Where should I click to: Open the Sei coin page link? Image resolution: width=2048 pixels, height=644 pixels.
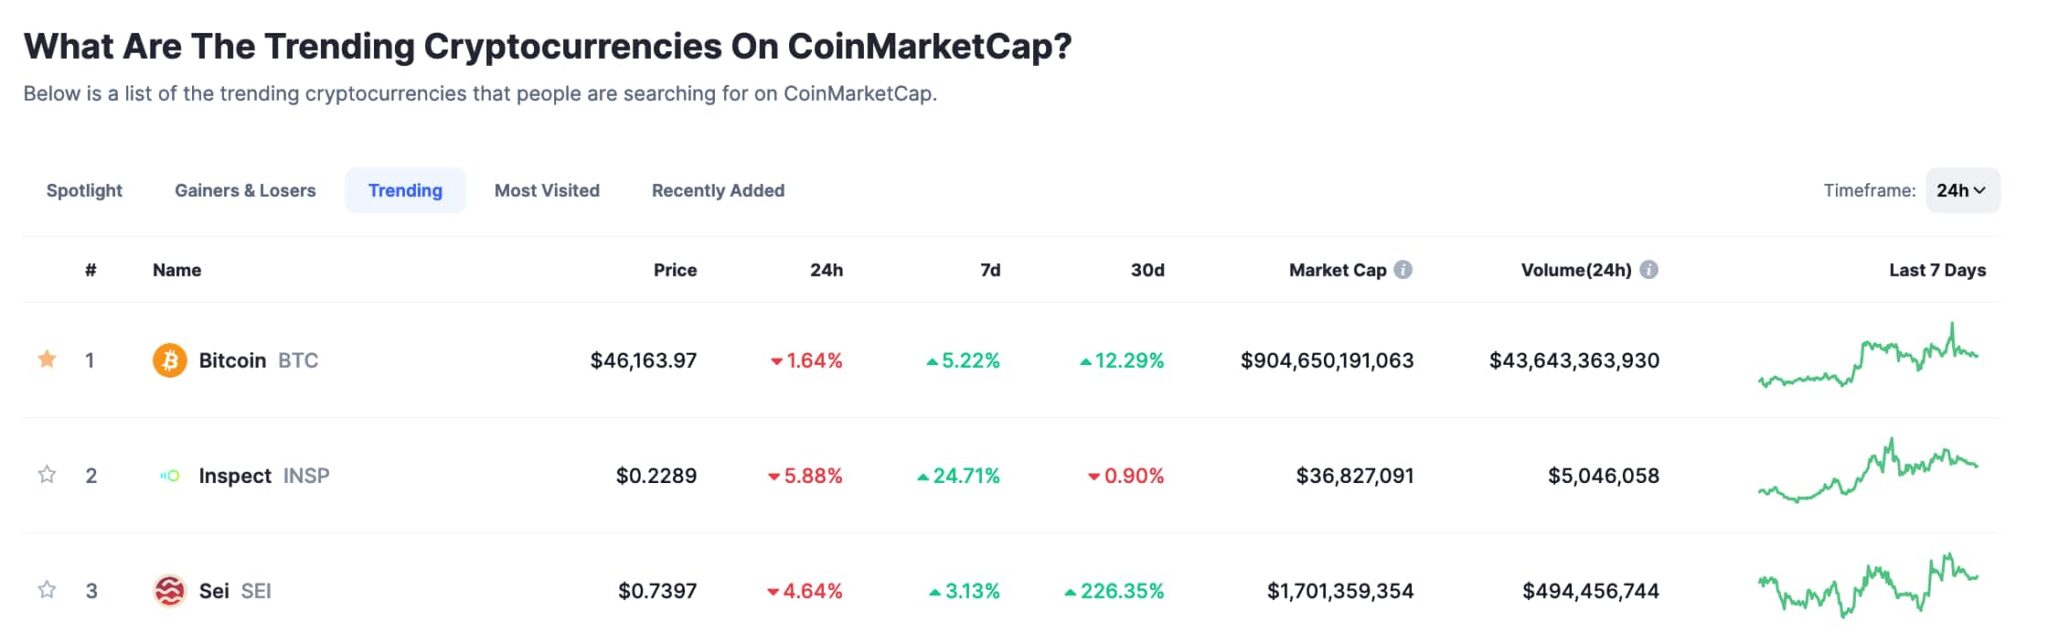coord(216,590)
